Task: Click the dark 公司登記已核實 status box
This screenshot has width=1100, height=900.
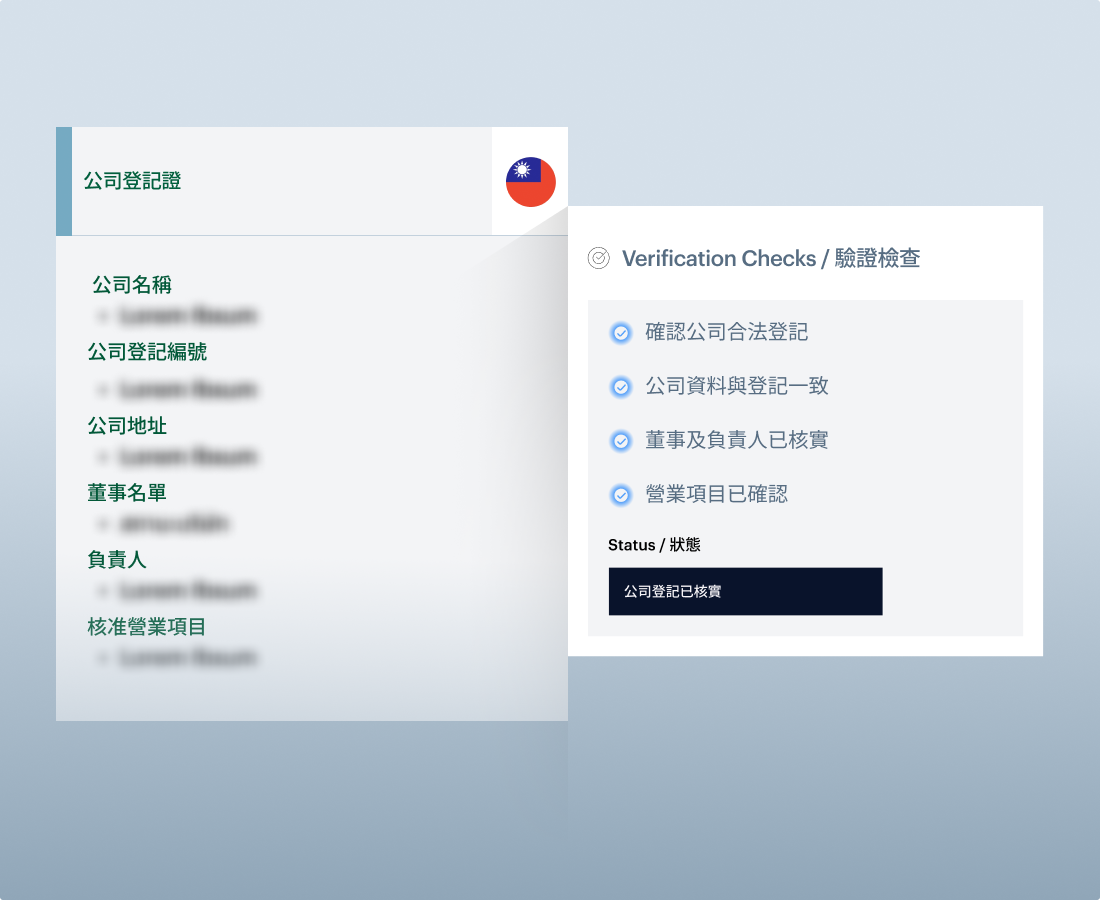Action: pyautogui.click(x=745, y=591)
